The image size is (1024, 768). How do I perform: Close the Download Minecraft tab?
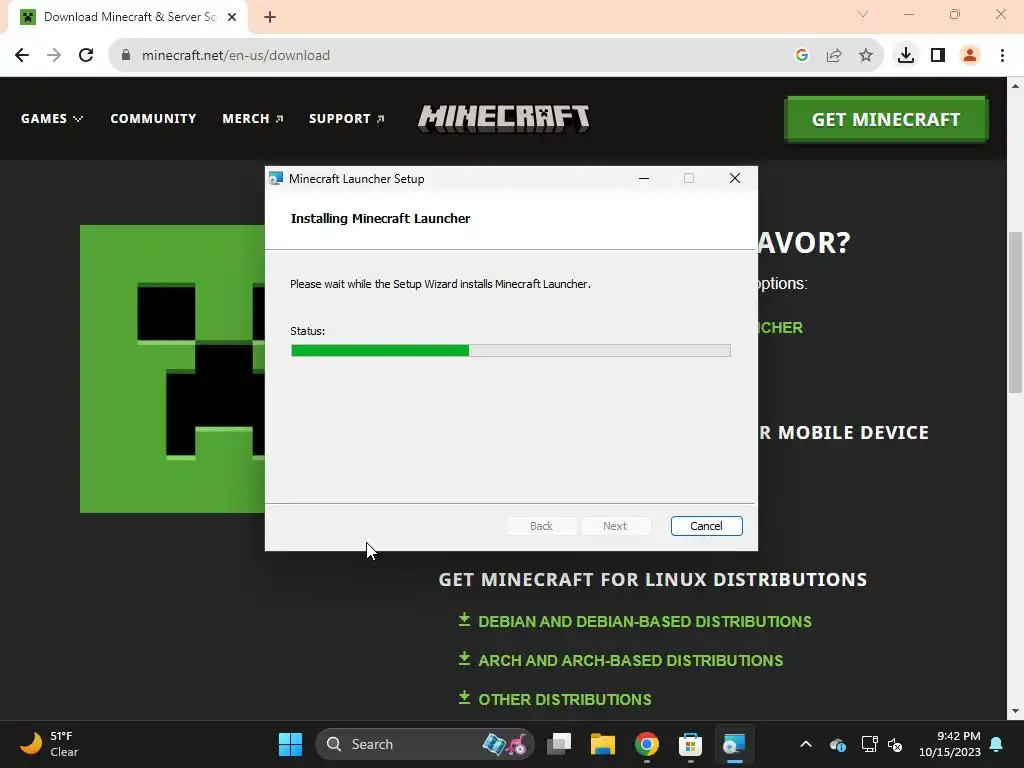(232, 17)
